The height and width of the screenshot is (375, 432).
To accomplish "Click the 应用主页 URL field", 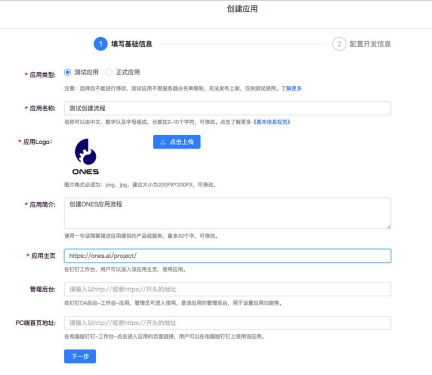I will pyautogui.click(x=227, y=256).
